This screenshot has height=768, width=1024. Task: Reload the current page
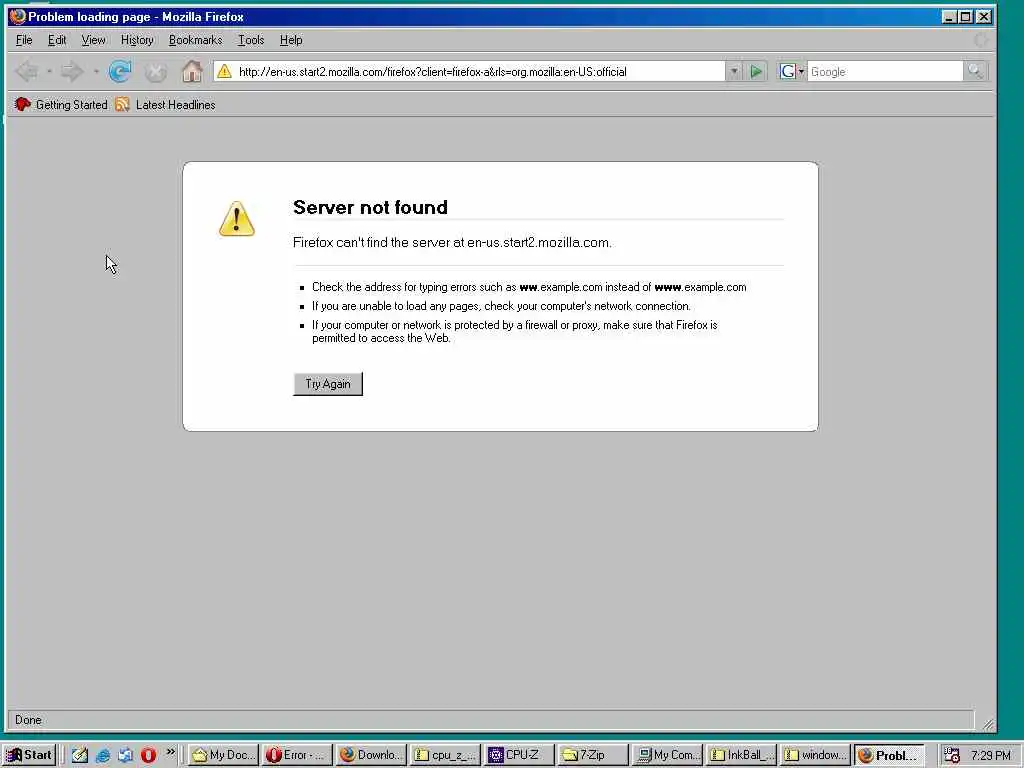click(120, 71)
